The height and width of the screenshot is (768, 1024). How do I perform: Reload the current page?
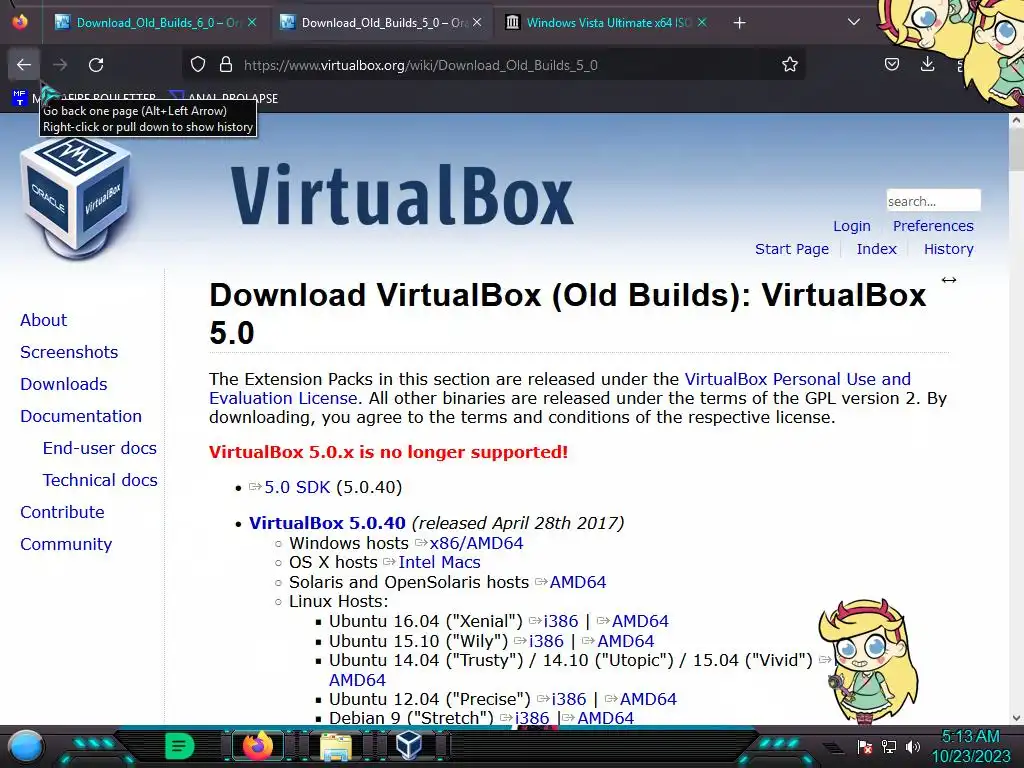[96, 65]
